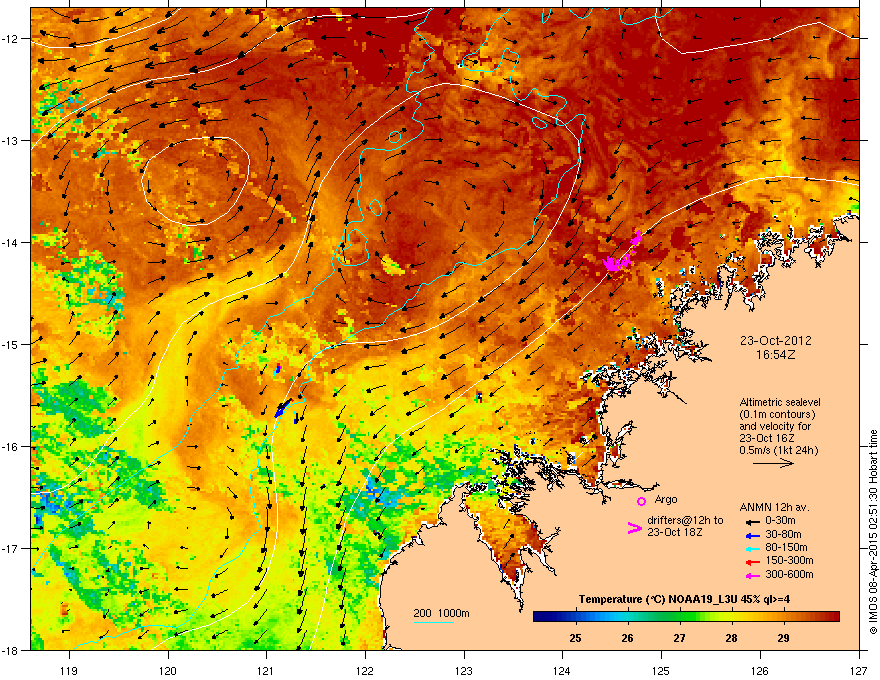Click the latitude axis label -17
This screenshot has width=880, height=680.
[10, 548]
